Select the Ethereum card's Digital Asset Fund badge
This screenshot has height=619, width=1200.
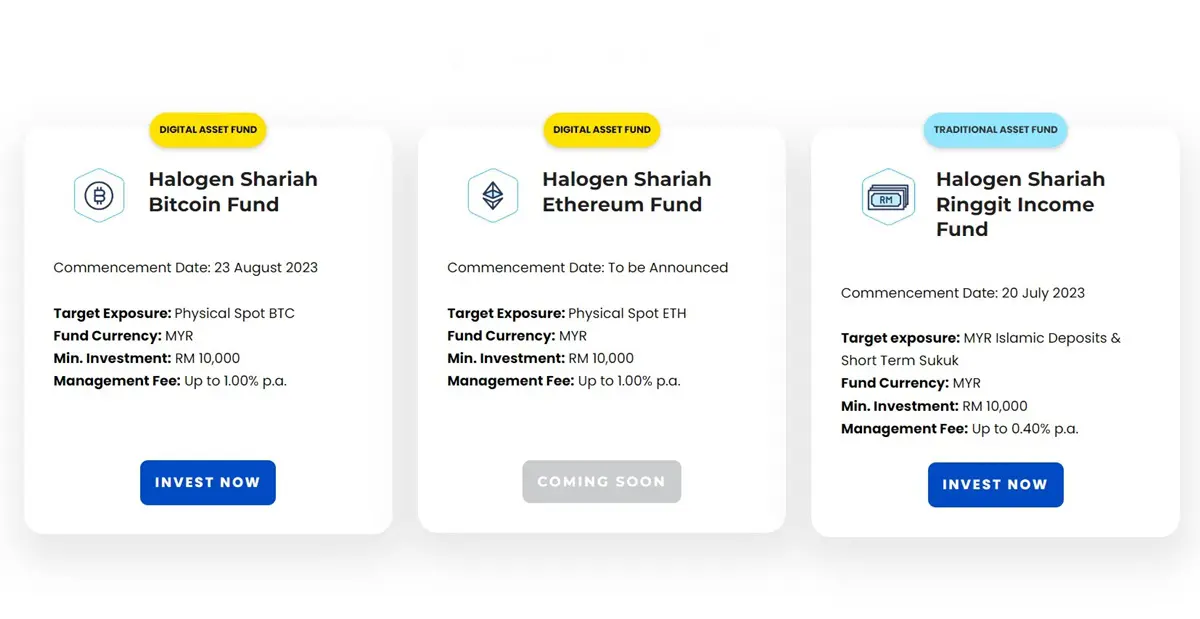pyautogui.click(x=602, y=130)
